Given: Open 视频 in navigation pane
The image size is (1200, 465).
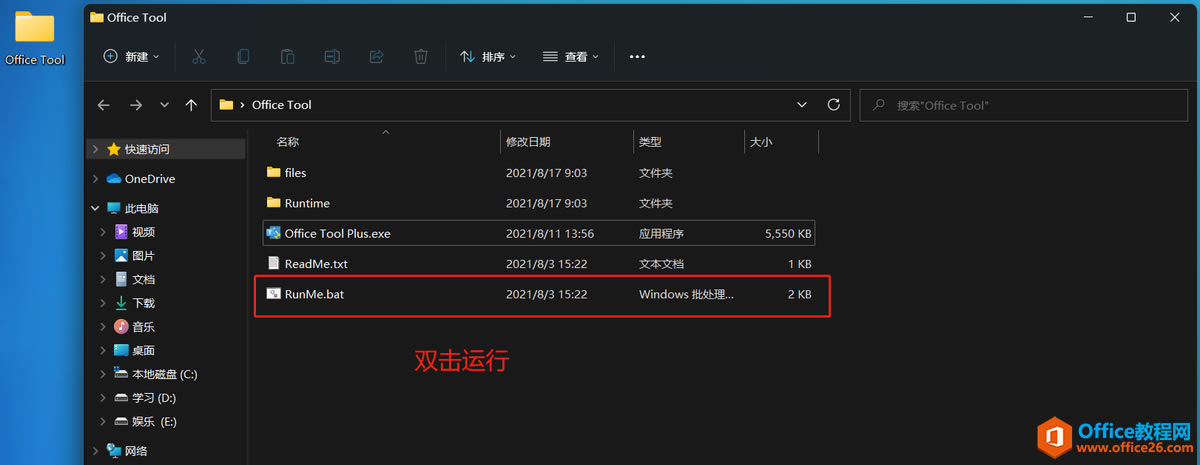Looking at the screenshot, I should pos(143,232).
